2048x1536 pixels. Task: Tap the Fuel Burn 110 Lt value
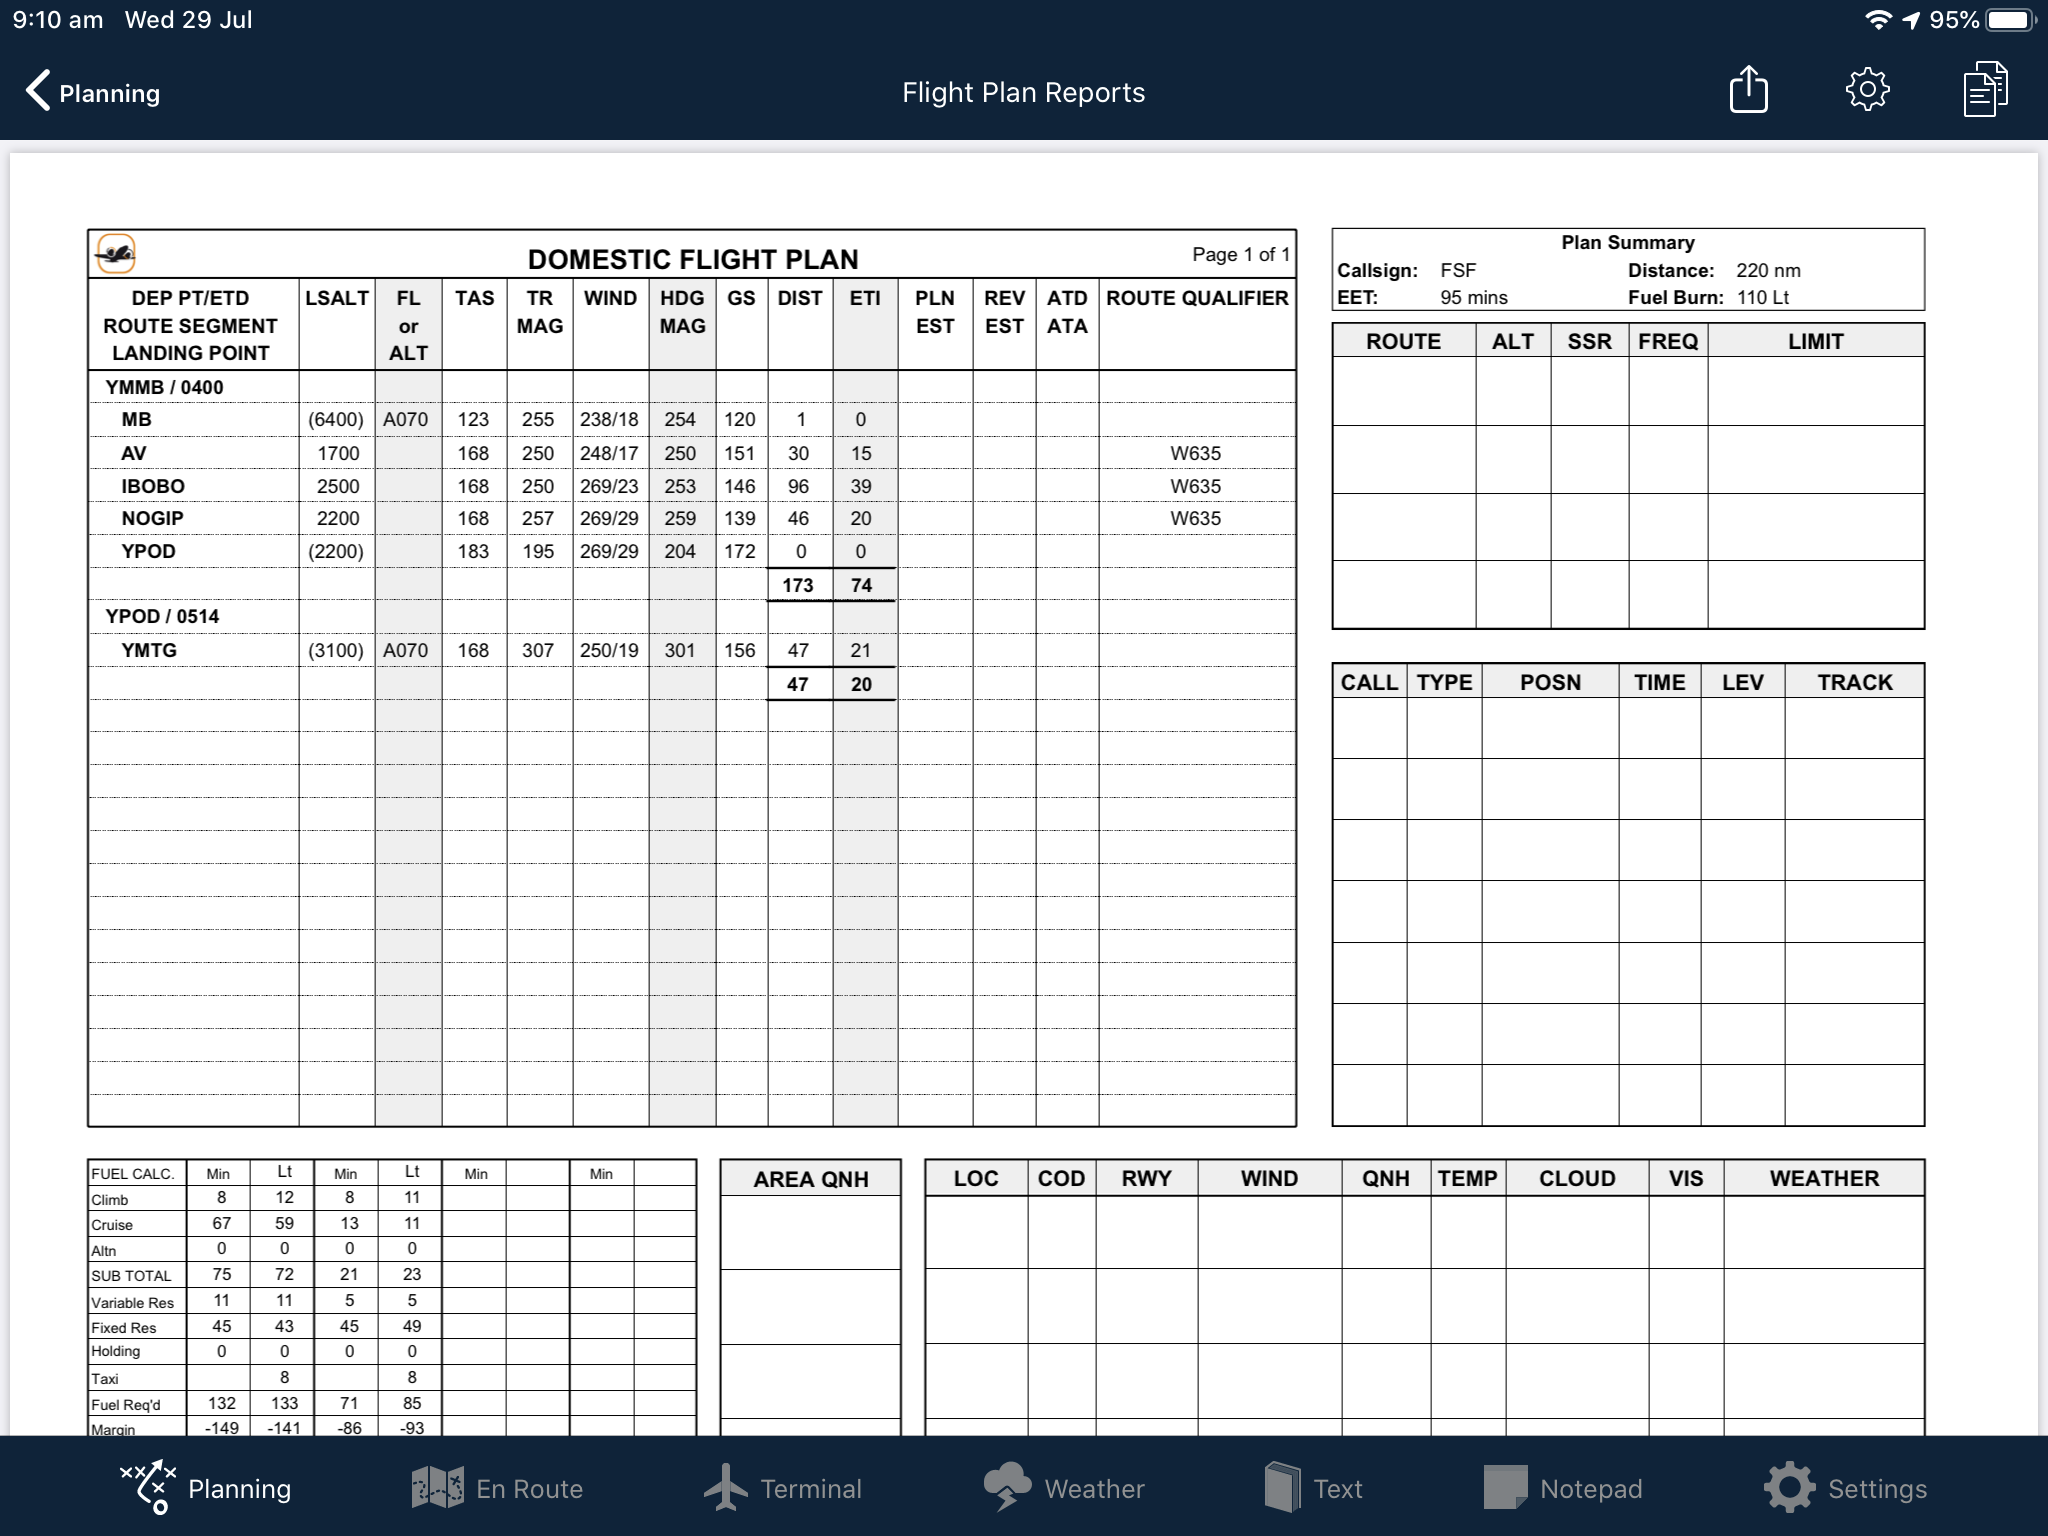click(x=1762, y=297)
